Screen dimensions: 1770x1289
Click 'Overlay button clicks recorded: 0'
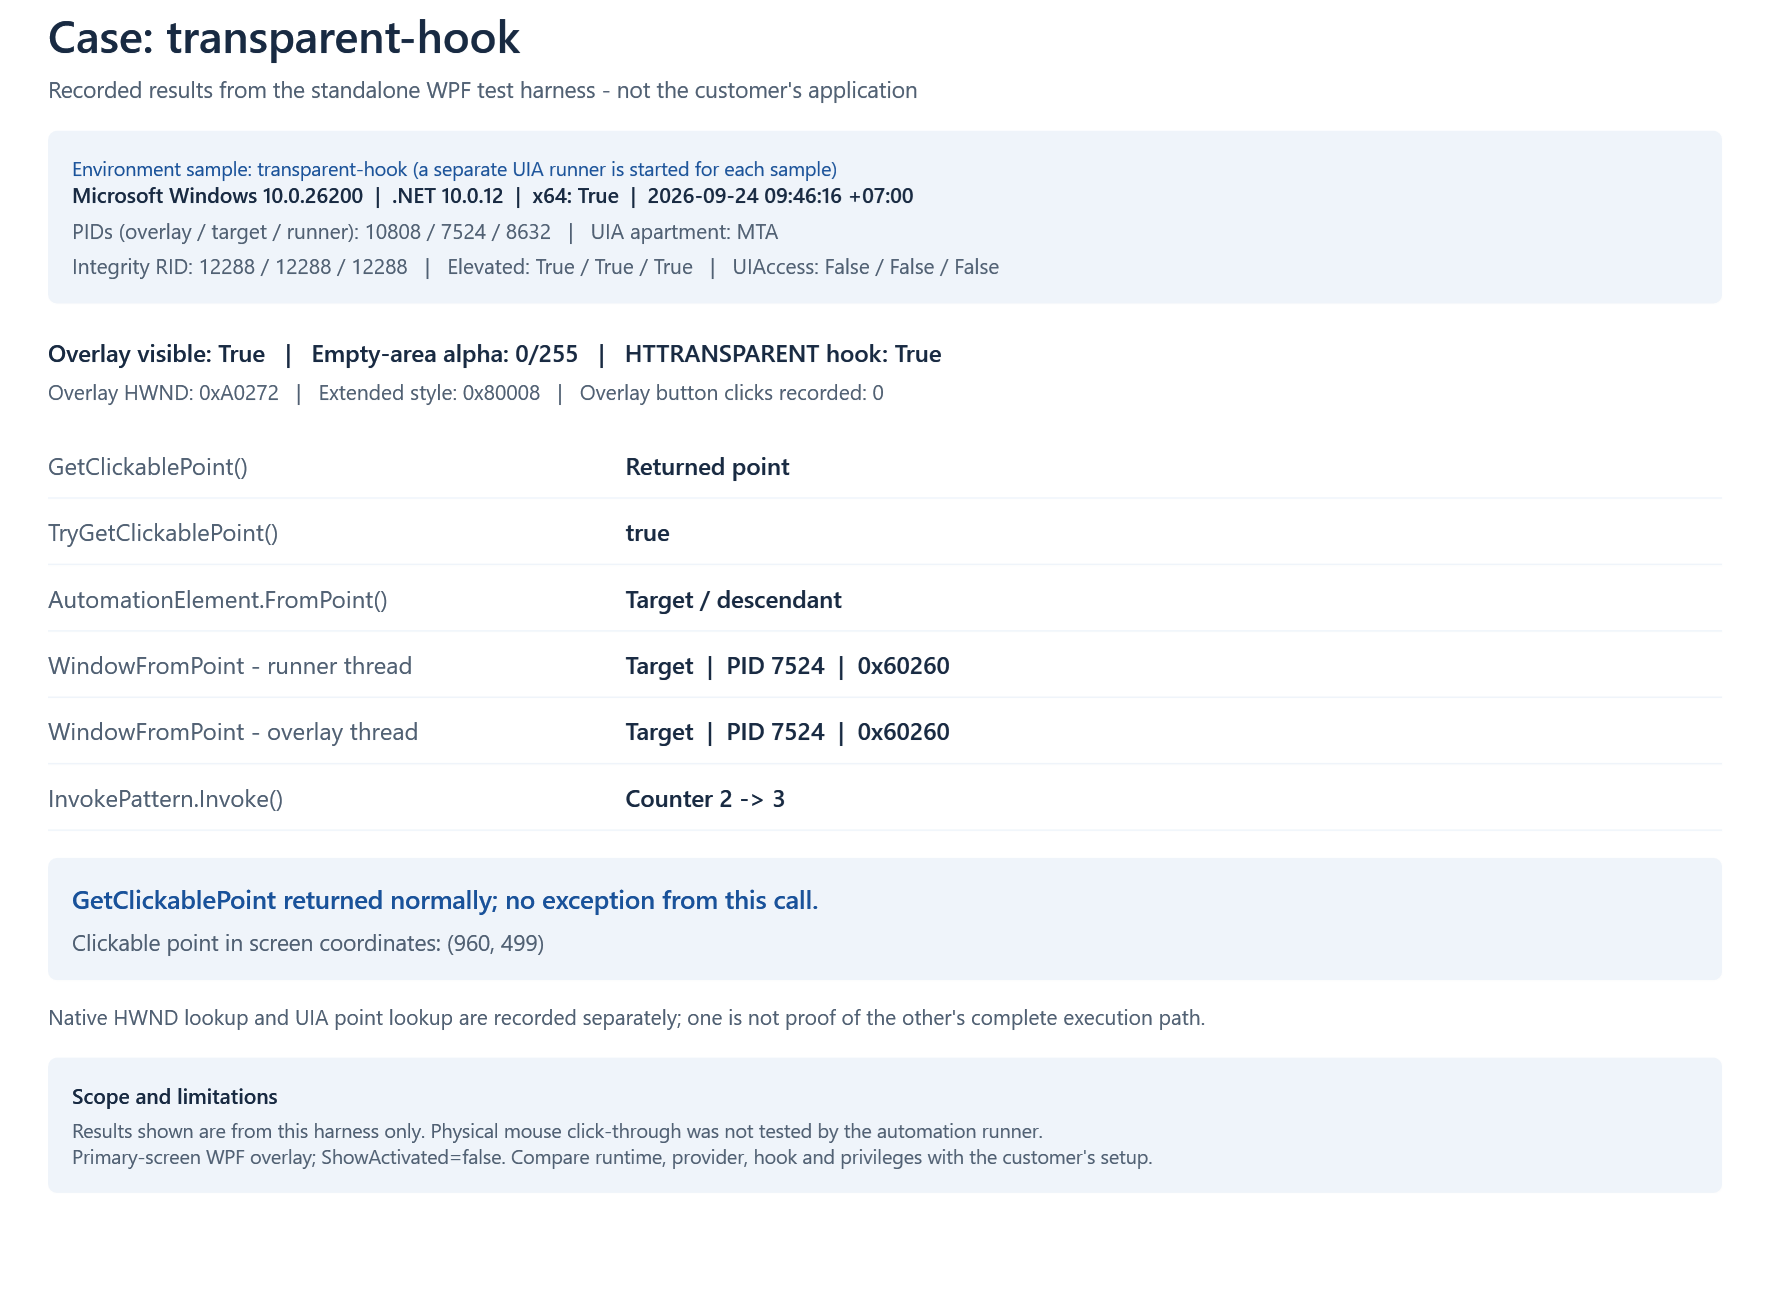[732, 393]
